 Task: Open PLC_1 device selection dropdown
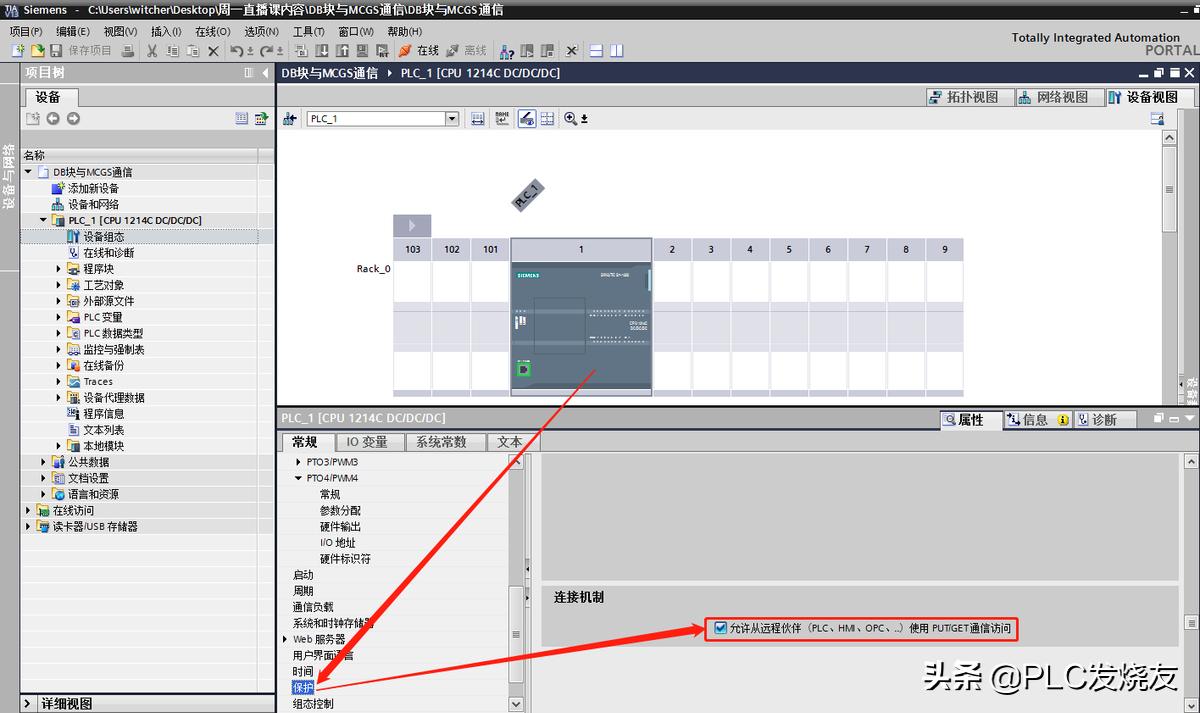click(x=452, y=119)
